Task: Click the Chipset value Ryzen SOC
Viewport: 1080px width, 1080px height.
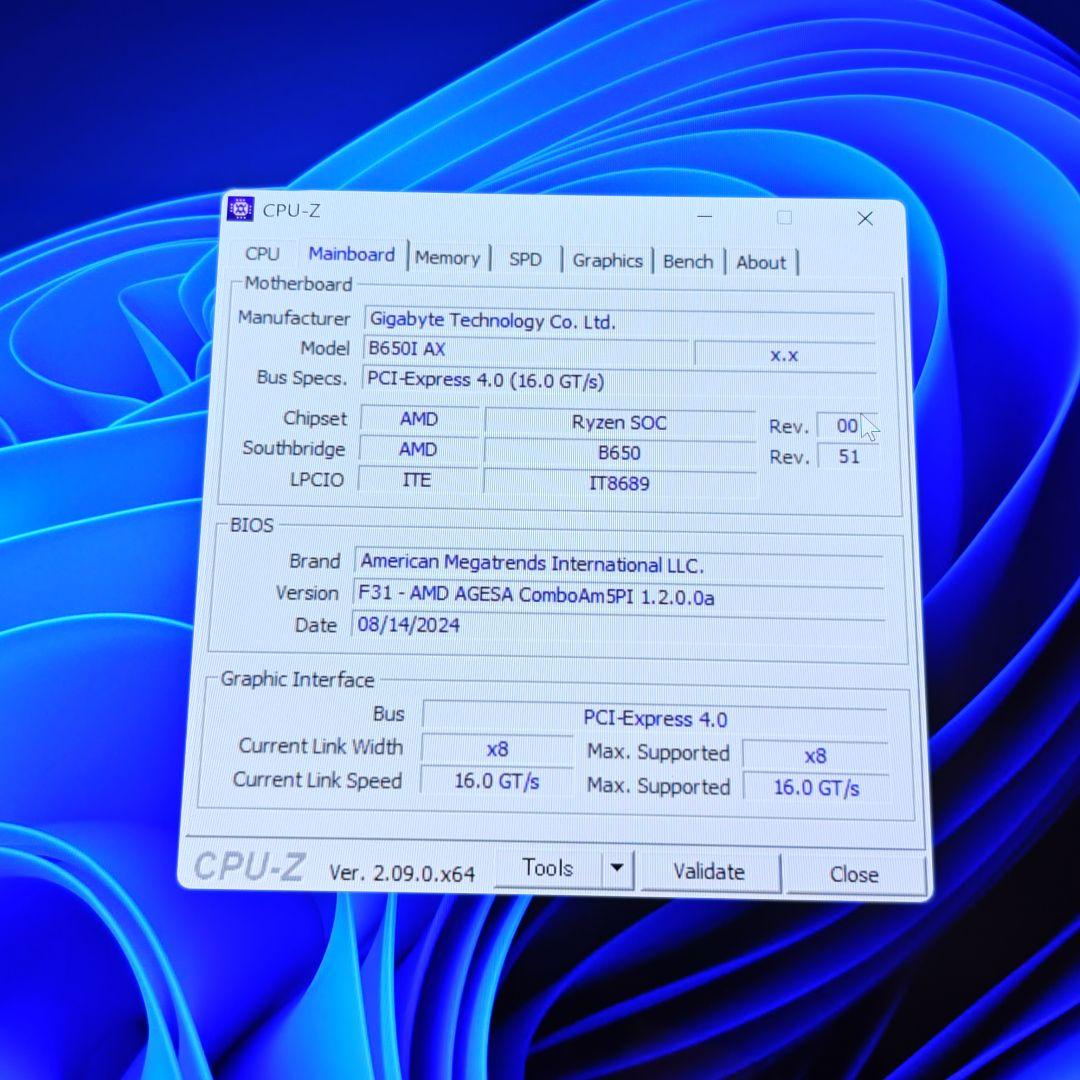Action: (620, 422)
